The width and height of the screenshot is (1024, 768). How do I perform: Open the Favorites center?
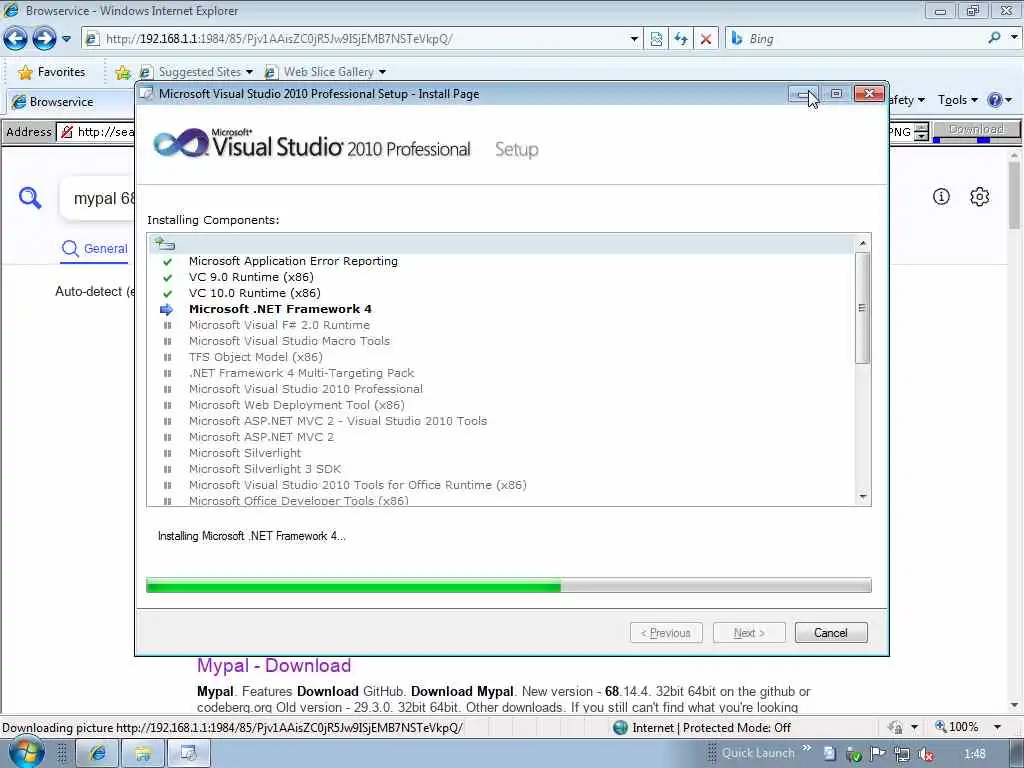click(x=52, y=72)
